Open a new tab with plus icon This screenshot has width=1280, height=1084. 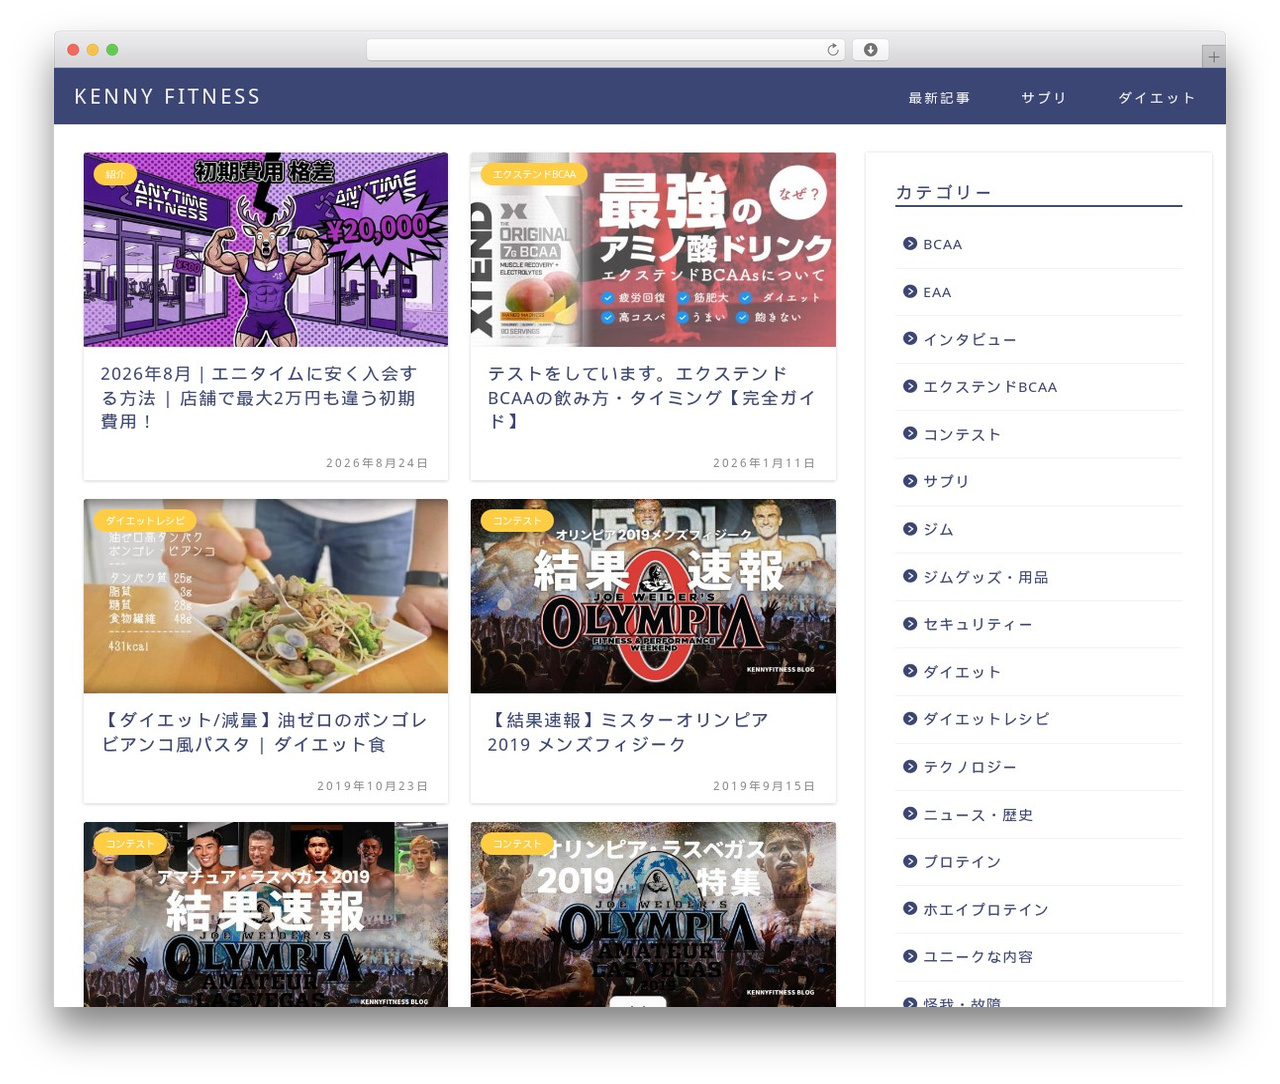pos(1214,57)
